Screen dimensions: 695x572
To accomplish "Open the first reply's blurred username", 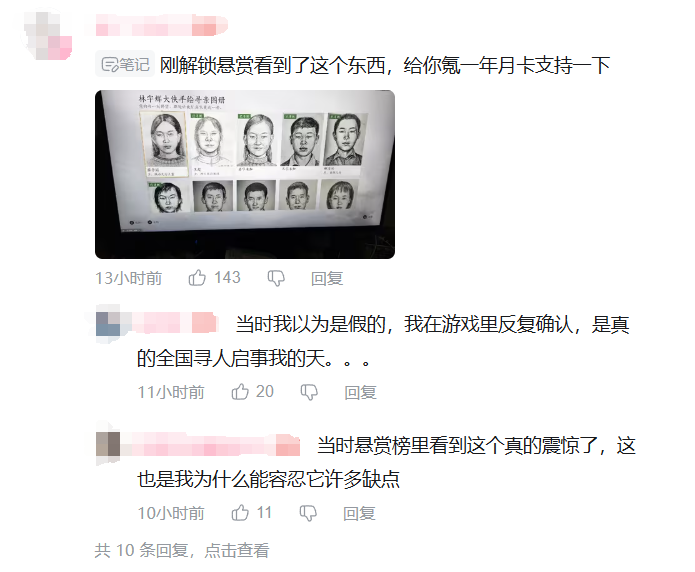I will (174, 322).
